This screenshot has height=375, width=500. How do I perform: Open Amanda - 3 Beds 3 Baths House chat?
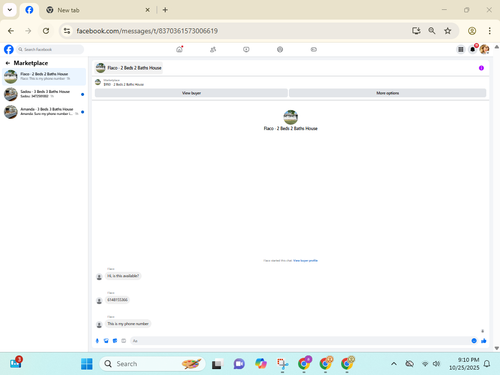click(x=44, y=112)
